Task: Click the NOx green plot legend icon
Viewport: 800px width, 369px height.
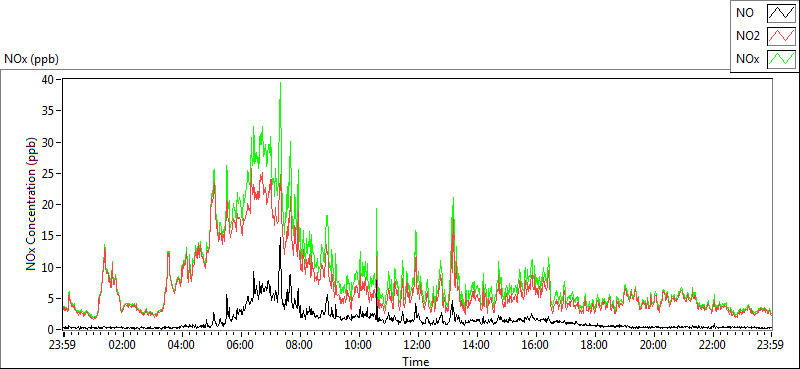Action: [x=782, y=59]
